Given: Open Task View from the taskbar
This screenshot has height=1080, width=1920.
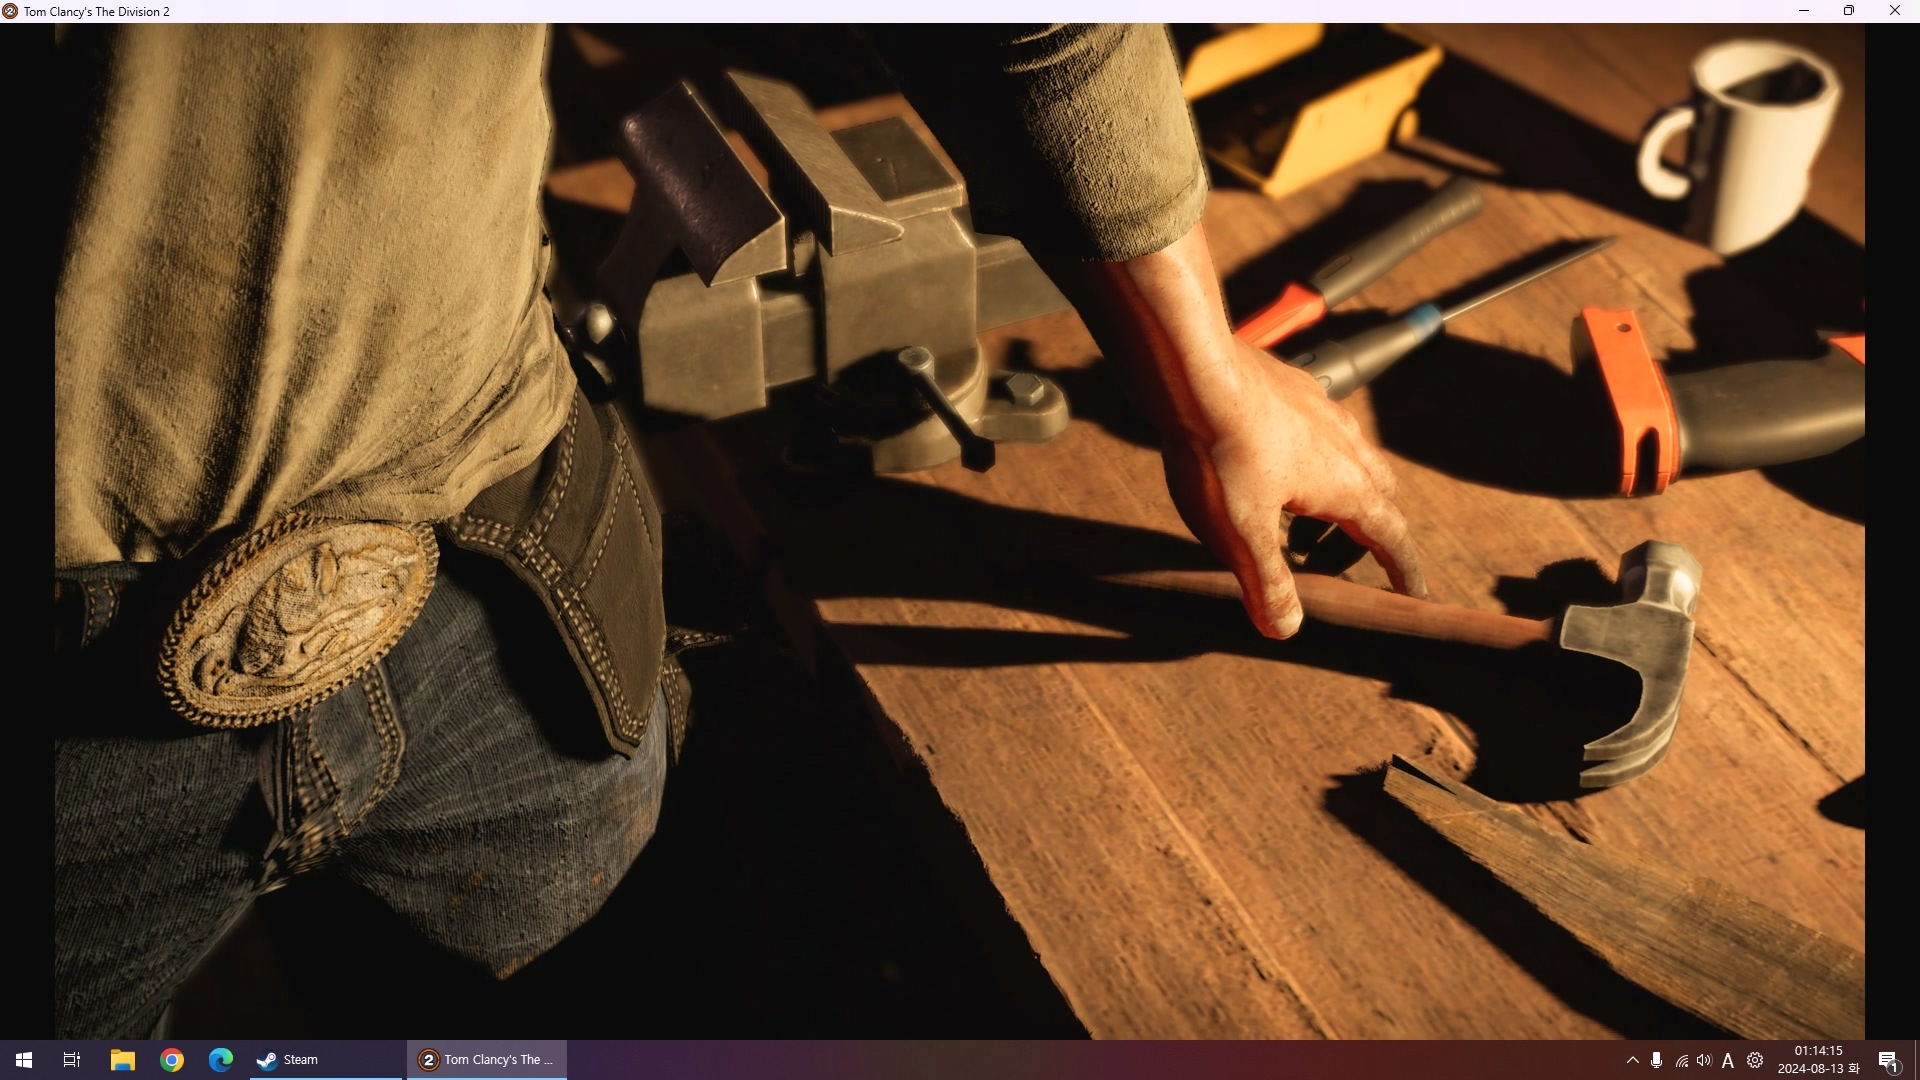Looking at the screenshot, I should coord(72,1060).
